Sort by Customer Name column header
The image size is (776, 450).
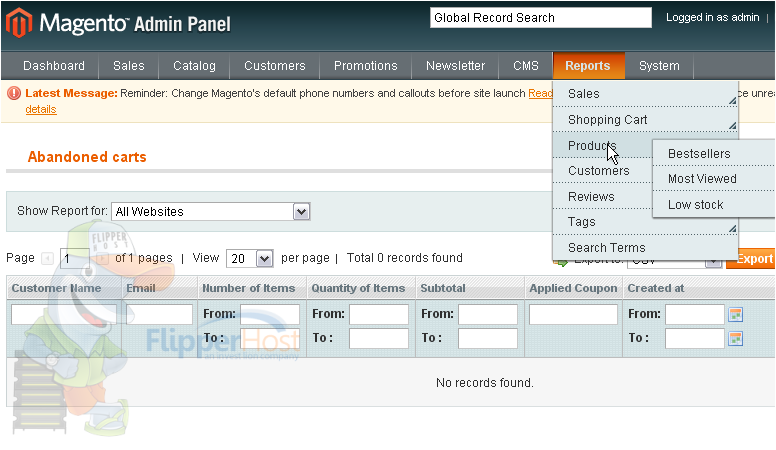click(x=56, y=288)
